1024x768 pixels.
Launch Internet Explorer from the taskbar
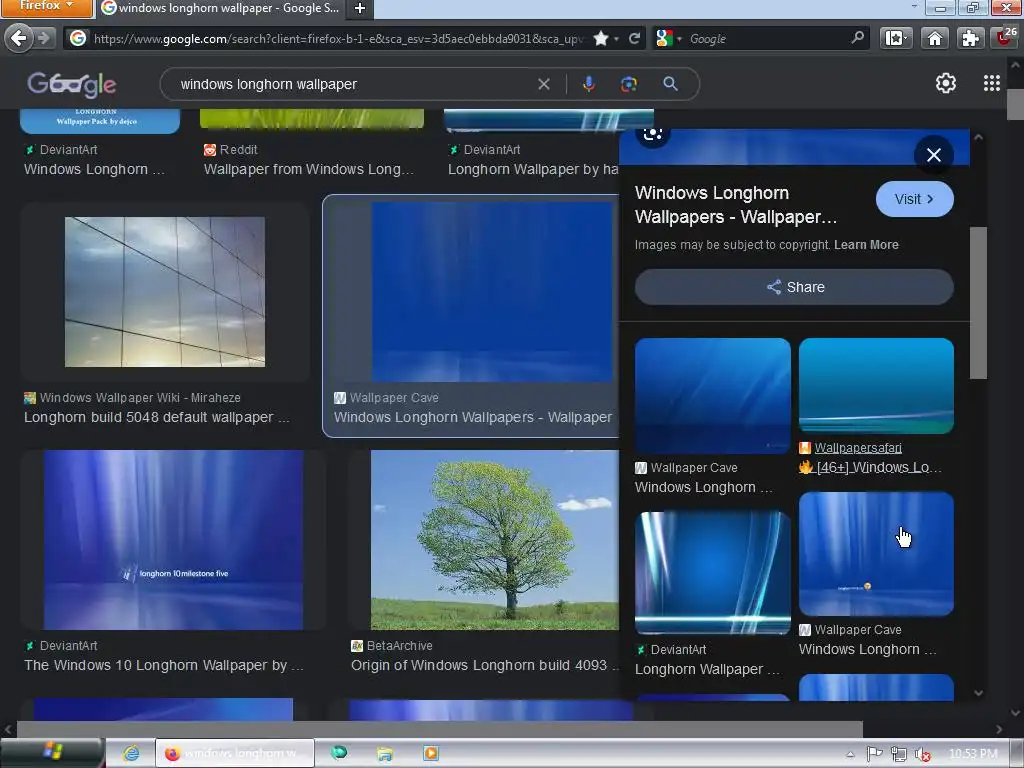pyautogui.click(x=131, y=753)
